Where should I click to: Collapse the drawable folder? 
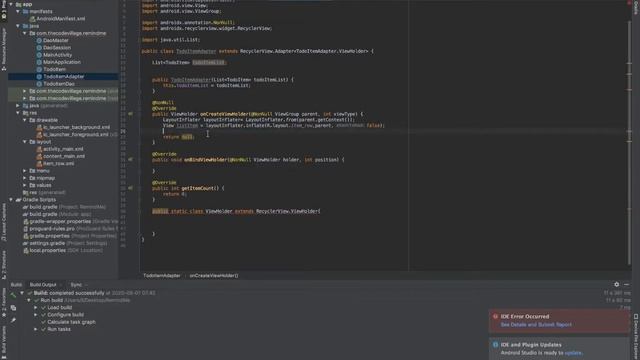click(25, 120)
